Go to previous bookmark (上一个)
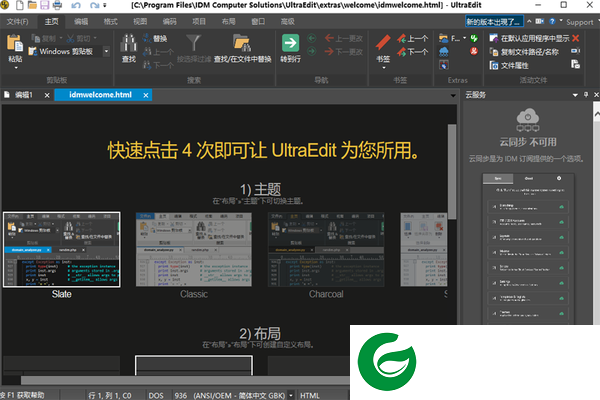Viewport: 600px width, 400px height. point(412,38)
